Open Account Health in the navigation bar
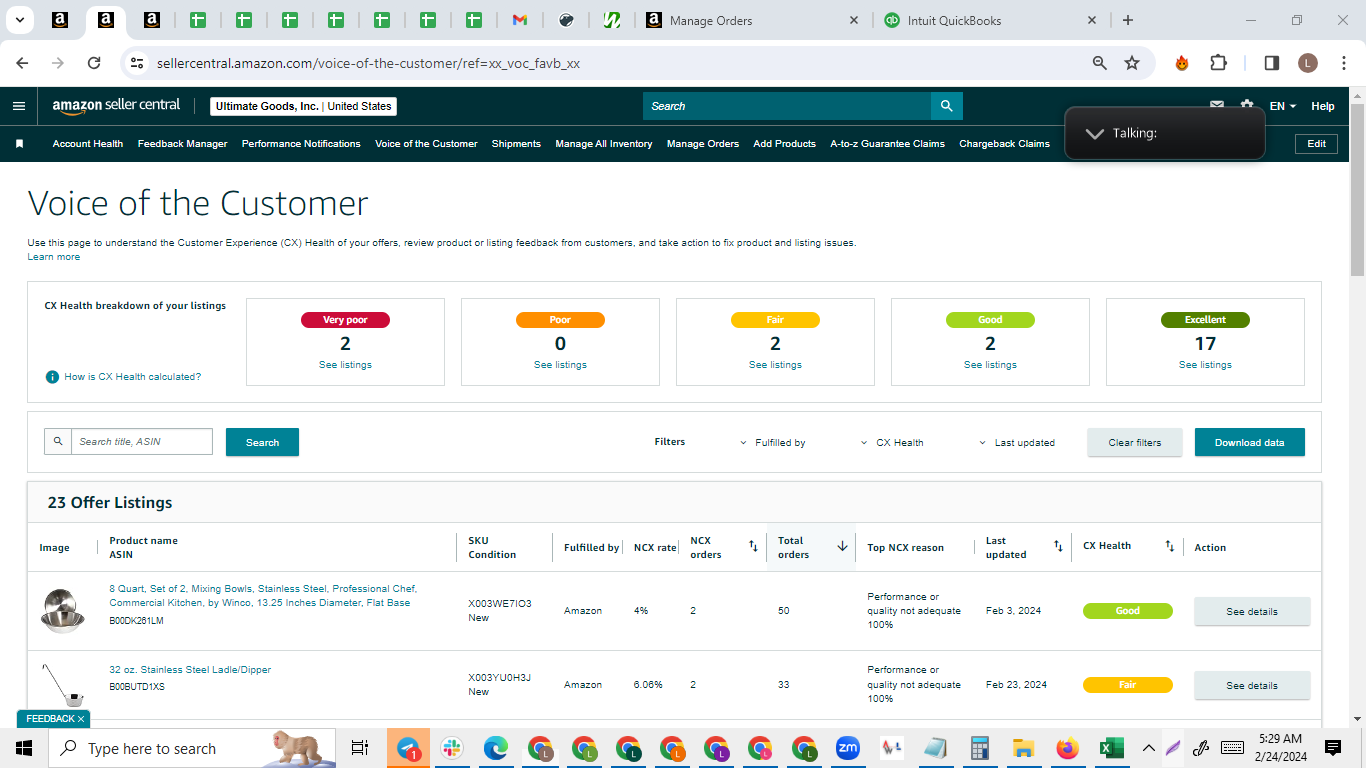The width and height of the screenshot is (1366, 768). (x=88, y=144)
